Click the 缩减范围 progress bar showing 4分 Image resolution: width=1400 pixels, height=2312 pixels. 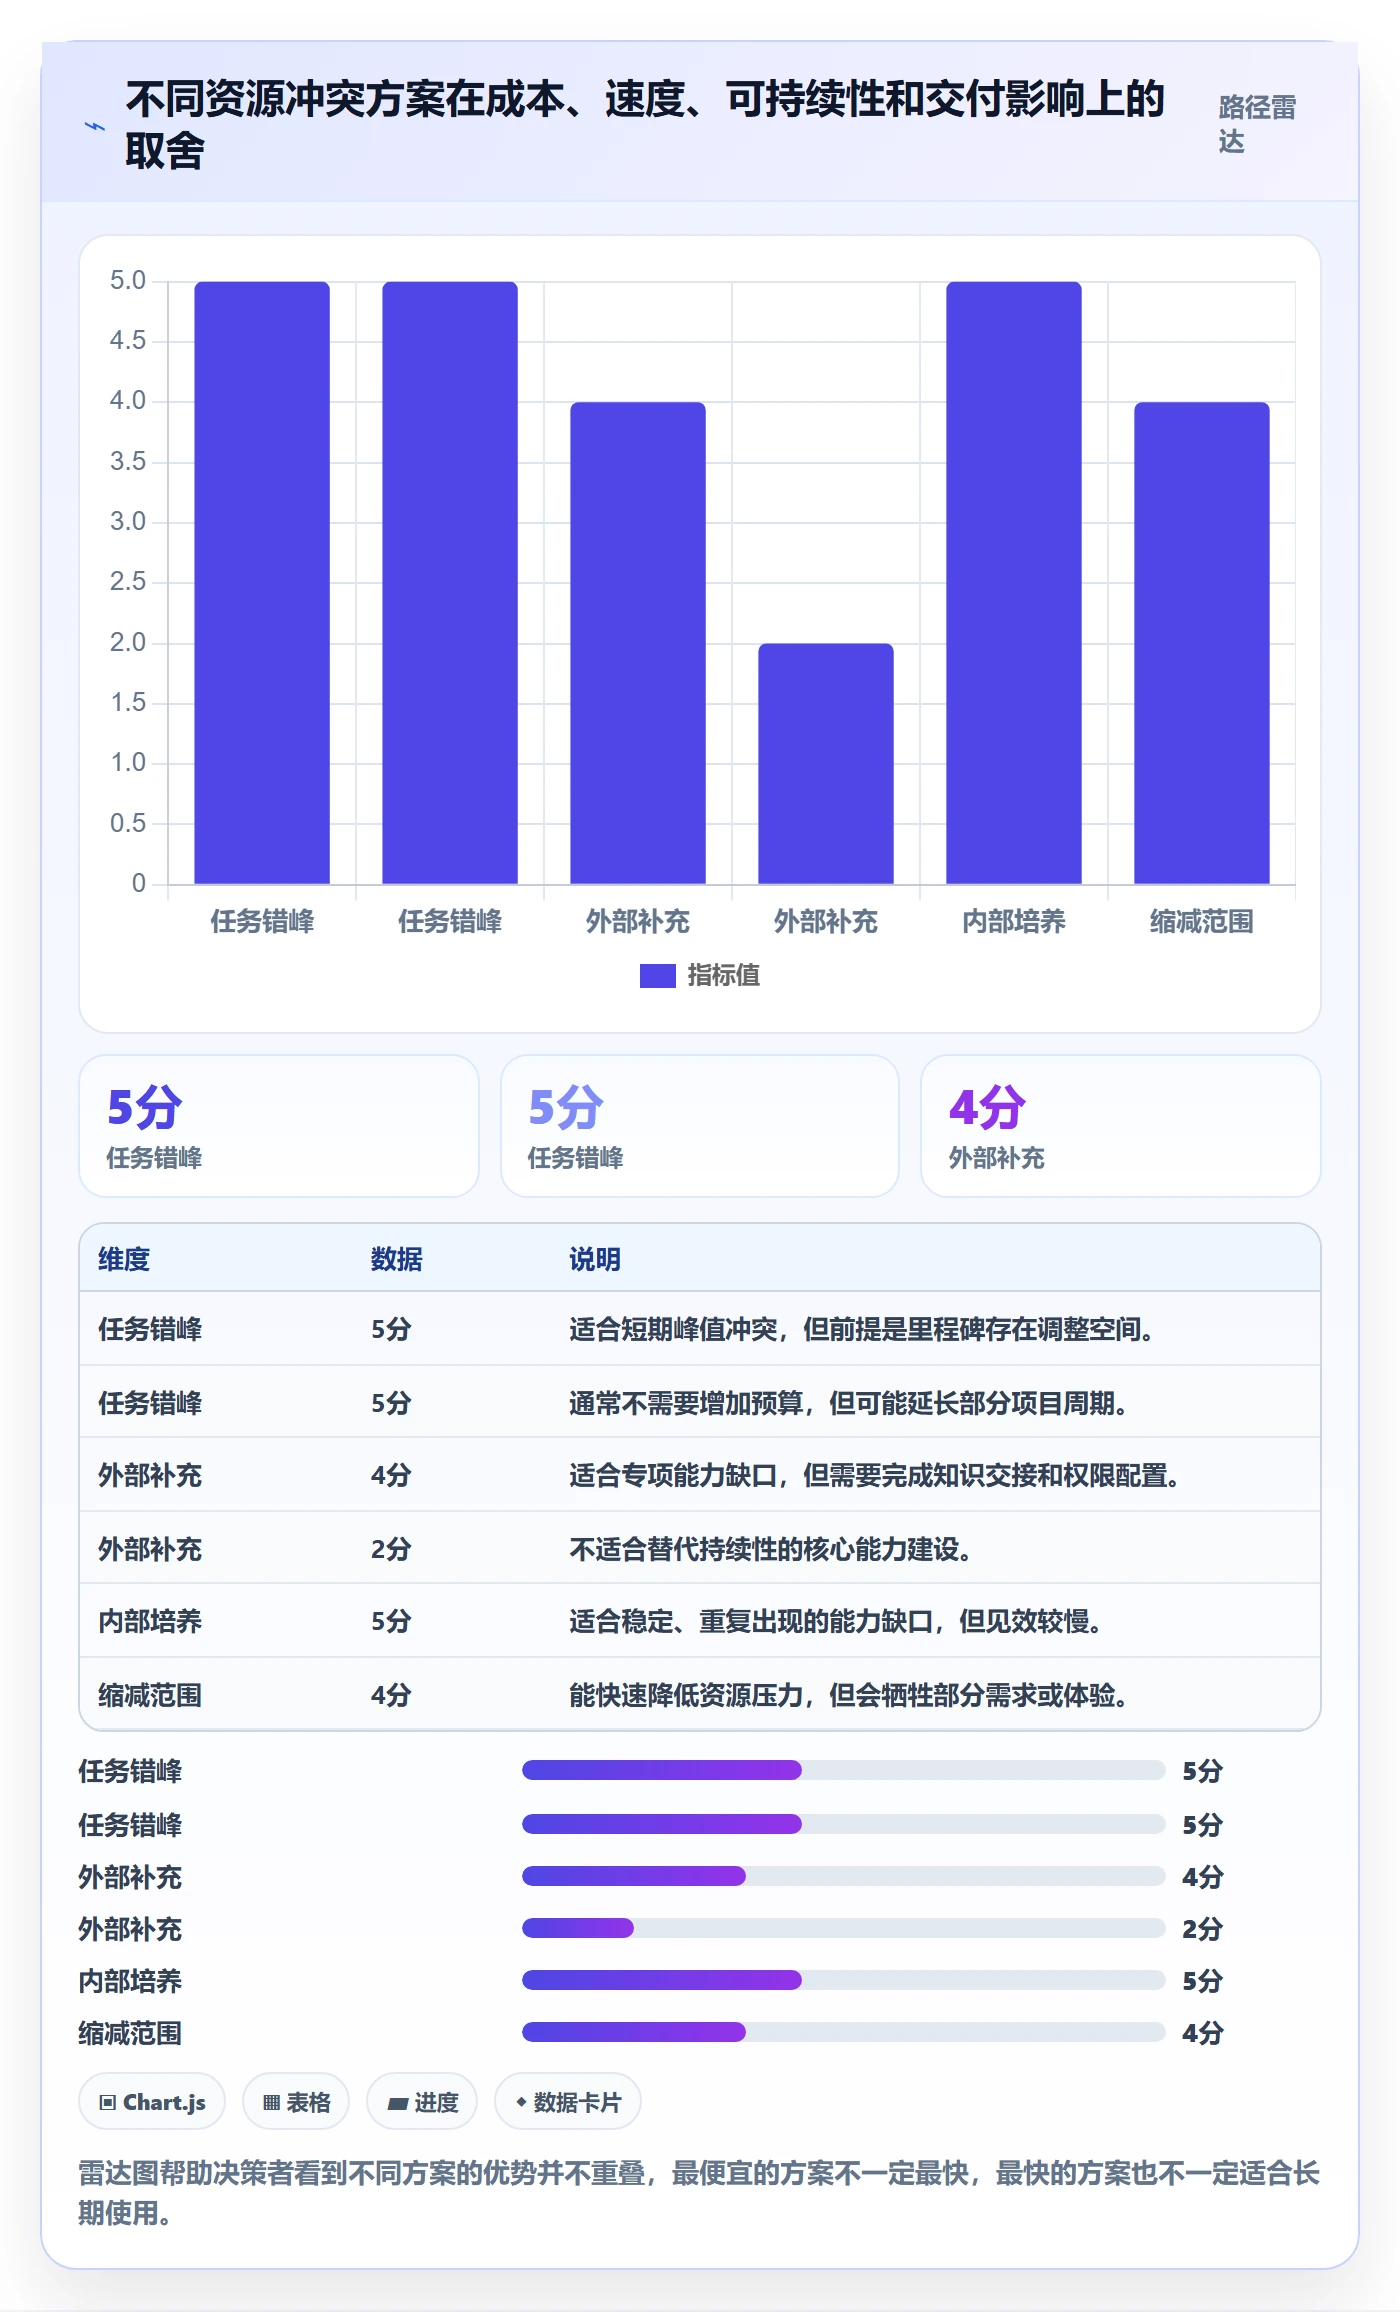point(843,2032)
